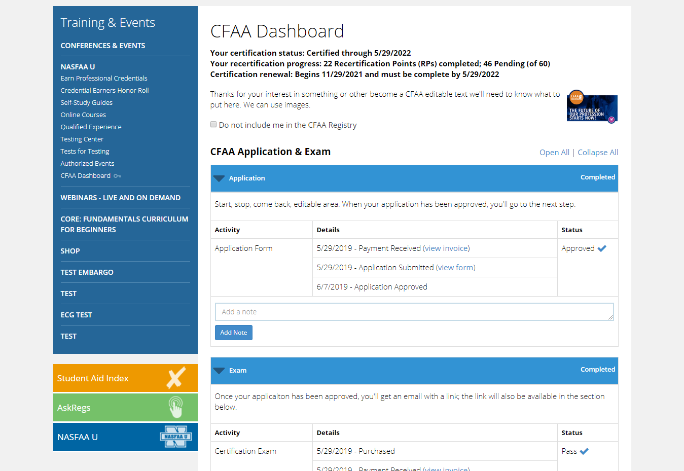Open Authorized Events link

87,164
